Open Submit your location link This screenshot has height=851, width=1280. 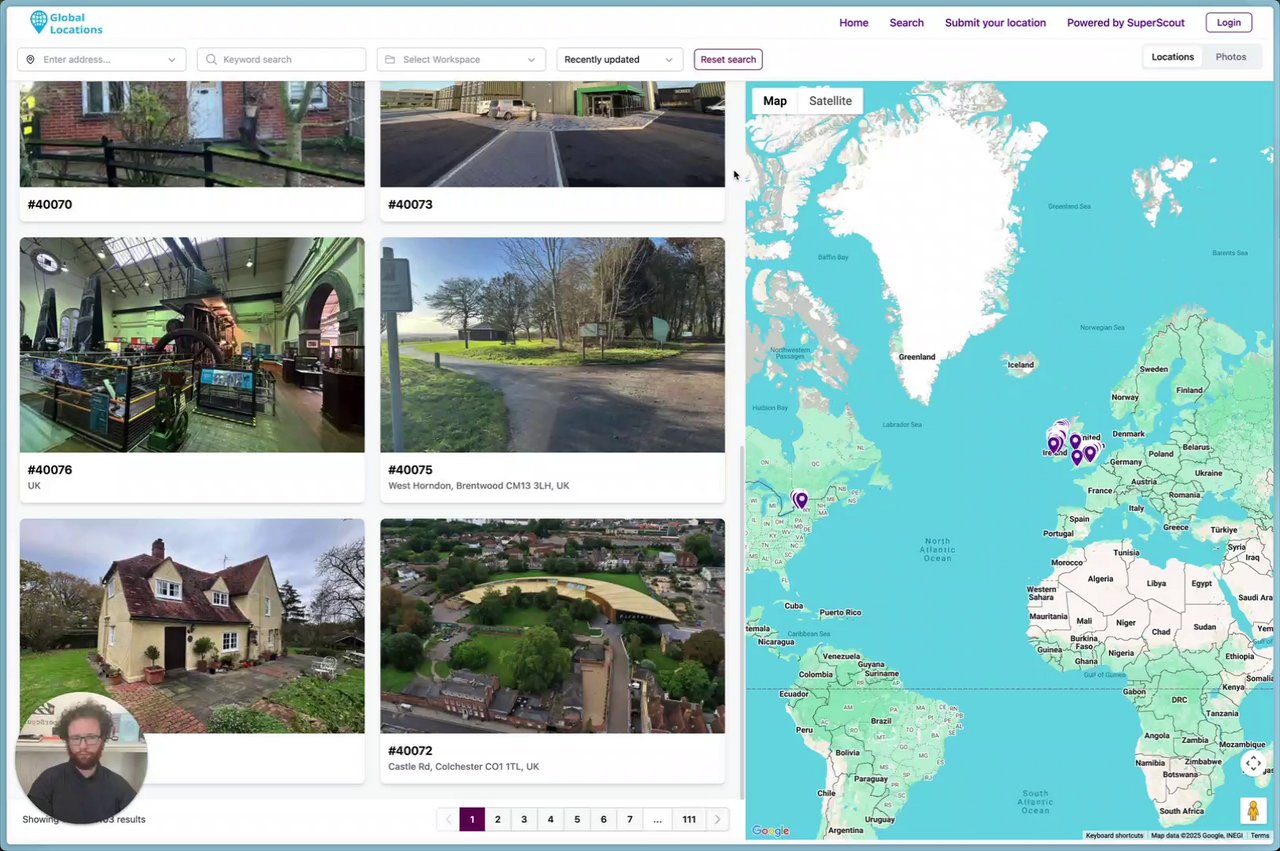[995, 23]
